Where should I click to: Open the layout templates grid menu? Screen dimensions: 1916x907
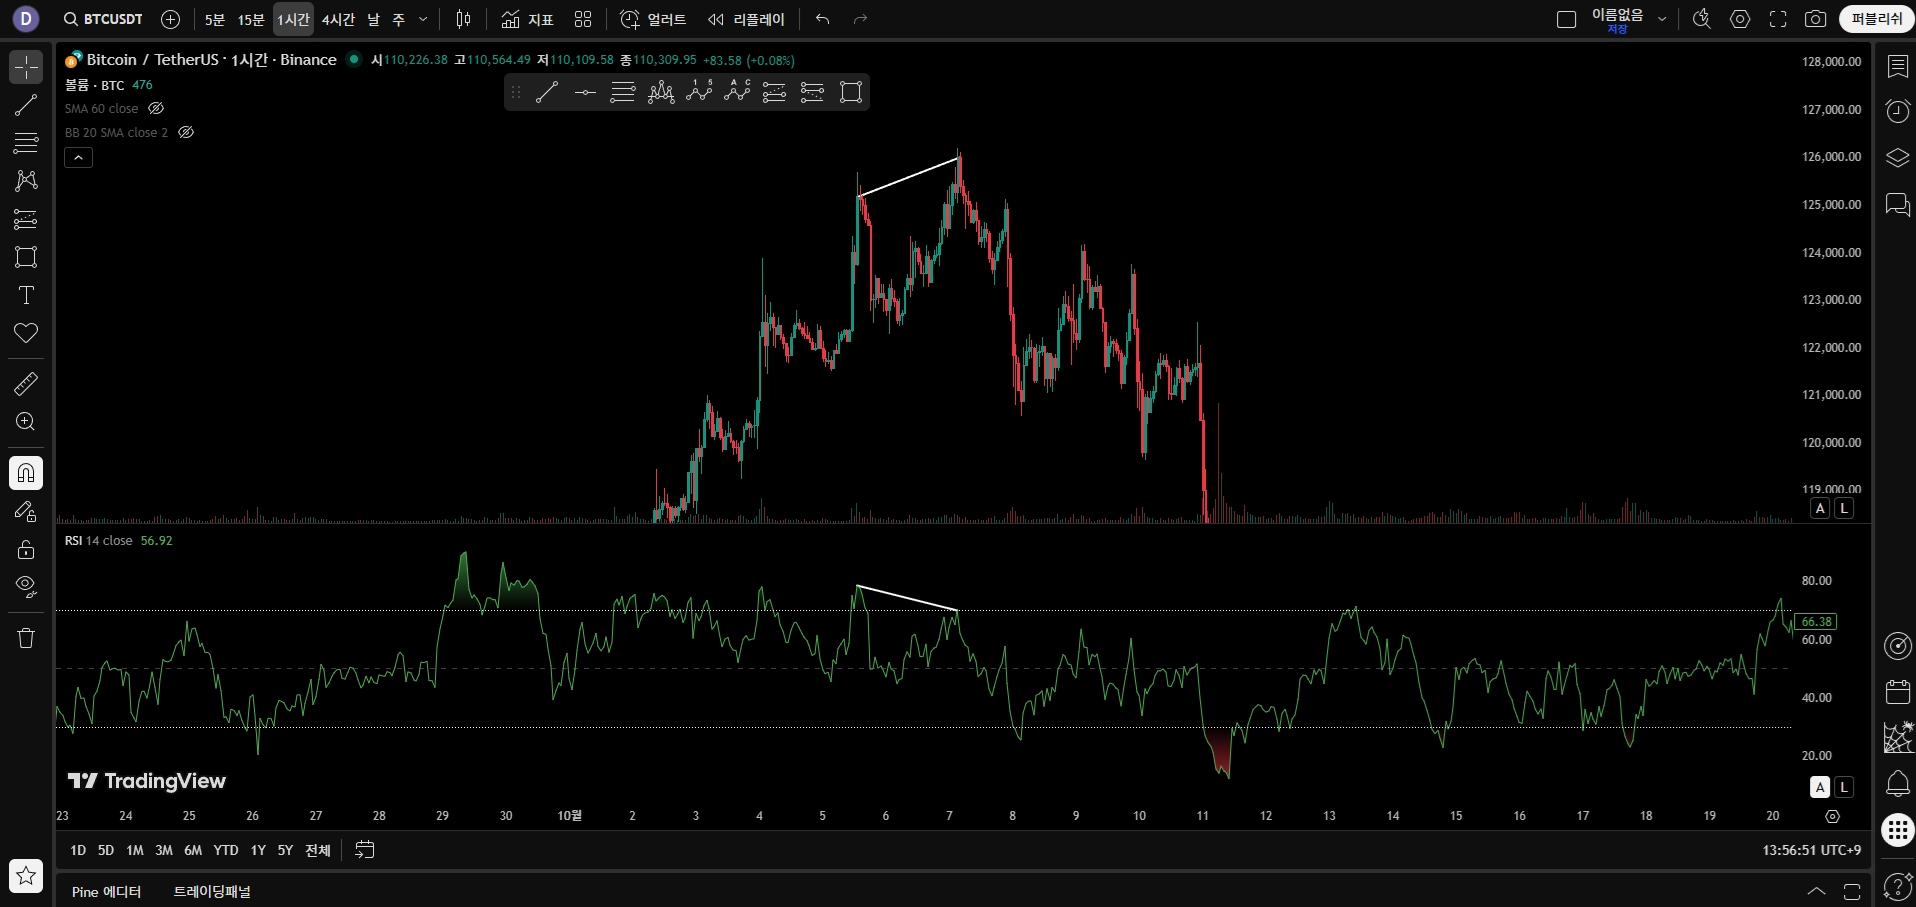[x=583, y=19]
